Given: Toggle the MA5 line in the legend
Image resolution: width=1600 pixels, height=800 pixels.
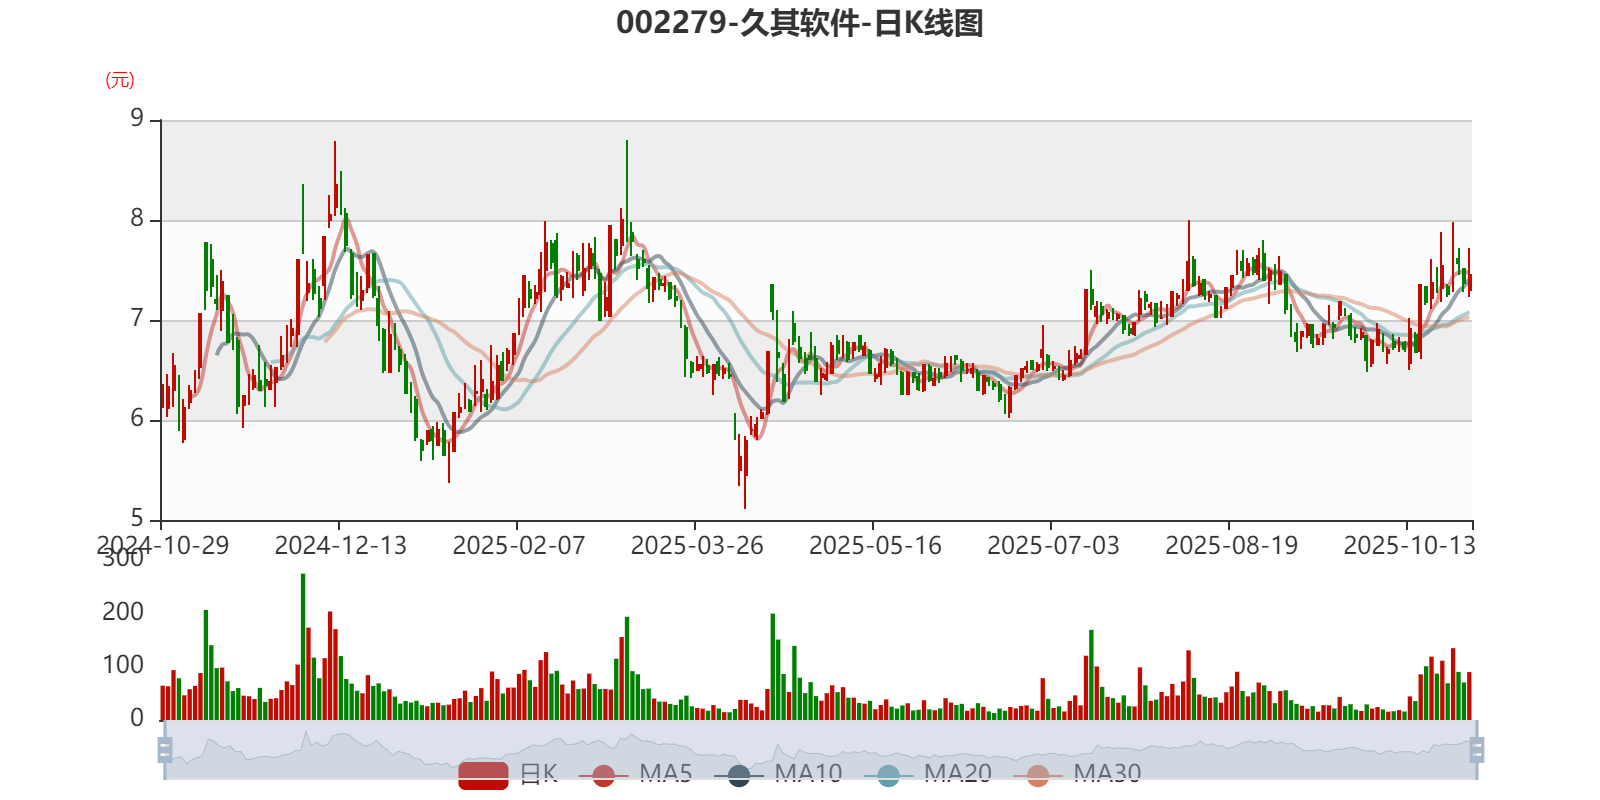Looking at the screenshot, I should (635, 774).
